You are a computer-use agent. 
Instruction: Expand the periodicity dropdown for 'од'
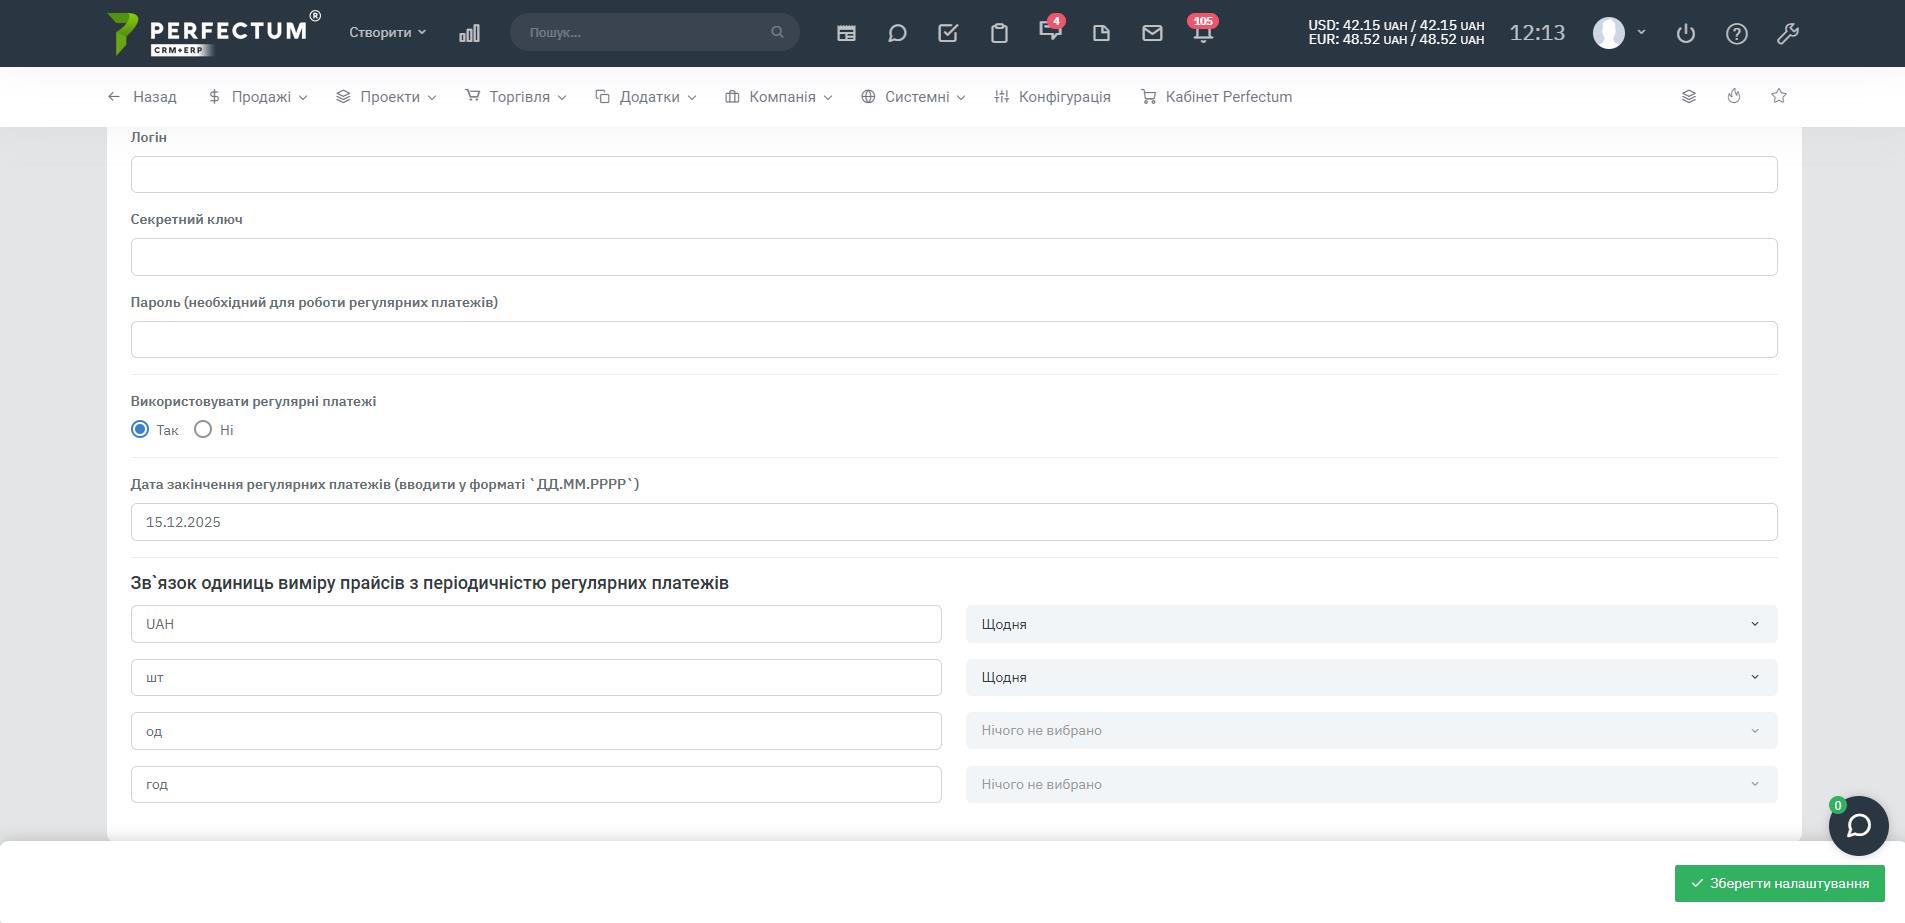pyautogui.click(x=1371, y=731)
